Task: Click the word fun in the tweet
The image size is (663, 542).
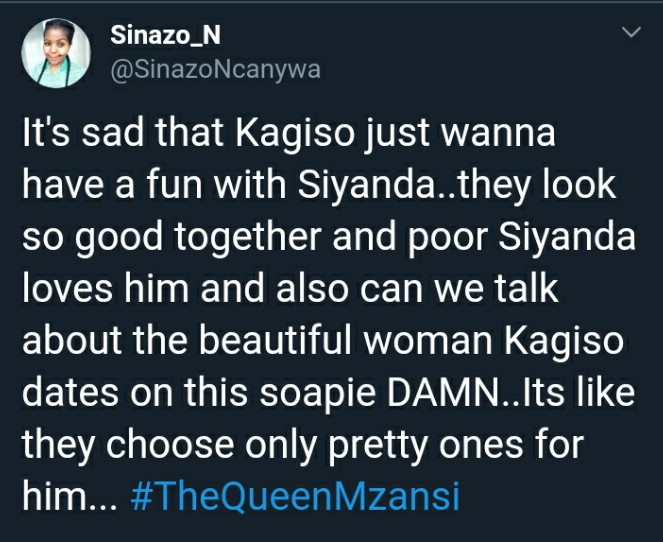Action: [x=174, y=185]
